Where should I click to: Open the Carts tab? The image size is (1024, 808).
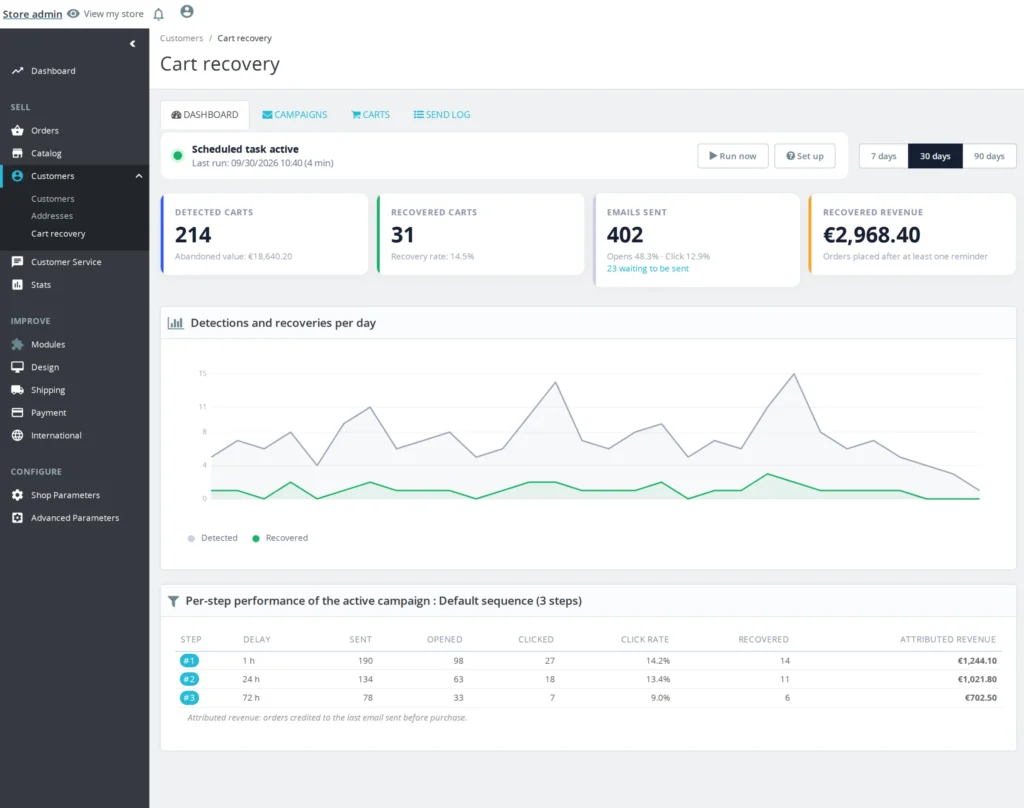pyautogui.click(x=370, y=115)
